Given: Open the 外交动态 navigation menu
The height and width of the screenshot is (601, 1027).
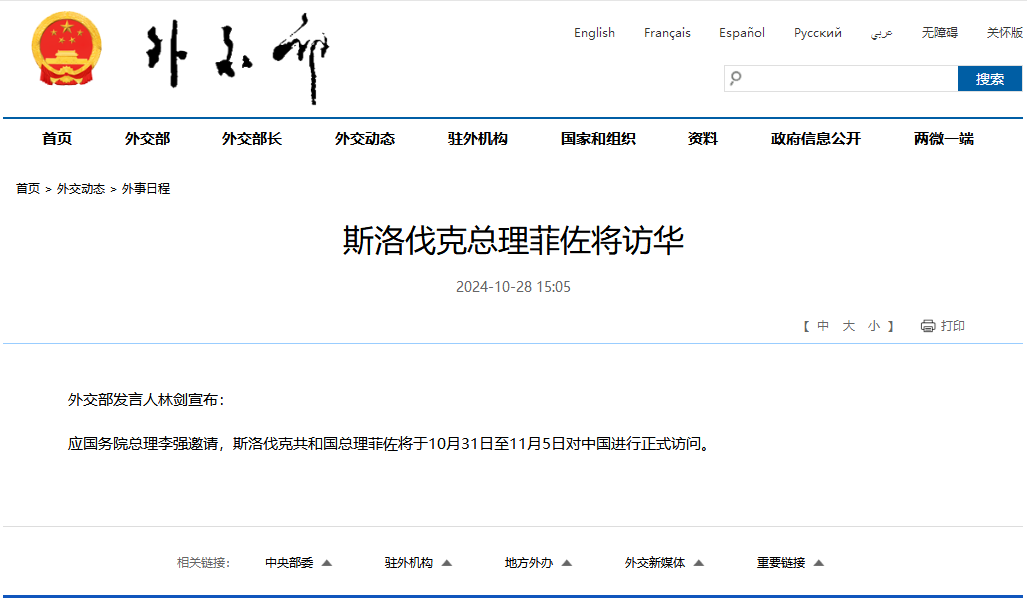Looking at the screenshot, I should pos(365,139).
